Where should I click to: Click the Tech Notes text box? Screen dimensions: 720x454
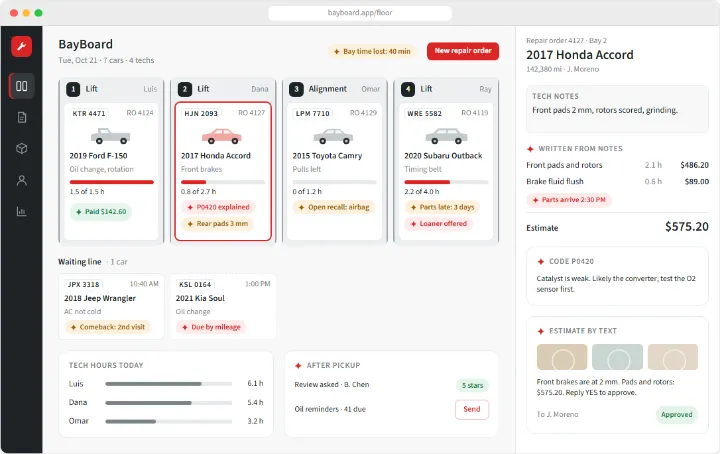pos(618,109)
